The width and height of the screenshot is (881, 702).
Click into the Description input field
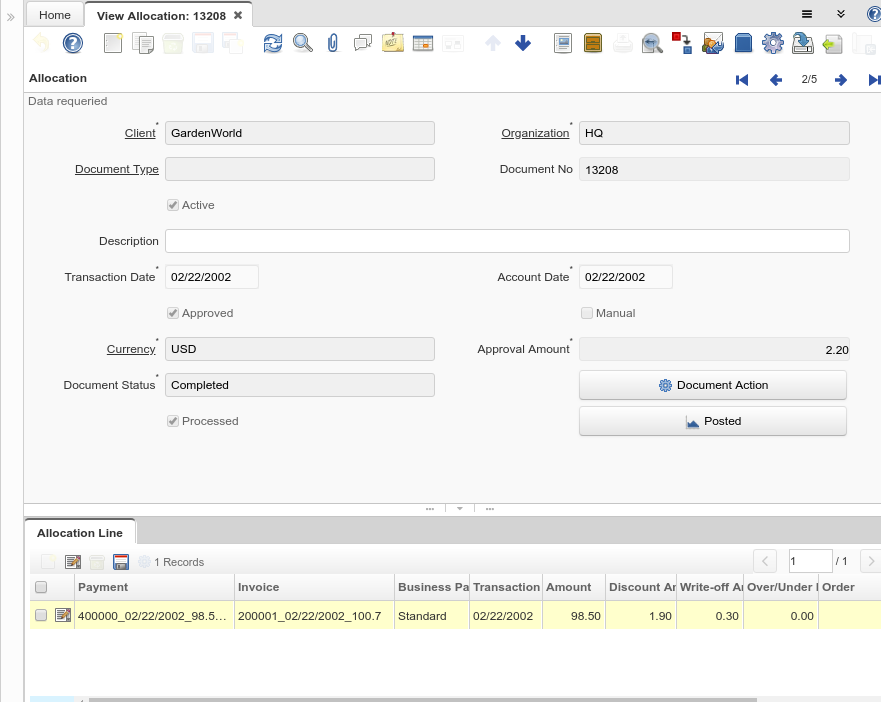point(507,241)
